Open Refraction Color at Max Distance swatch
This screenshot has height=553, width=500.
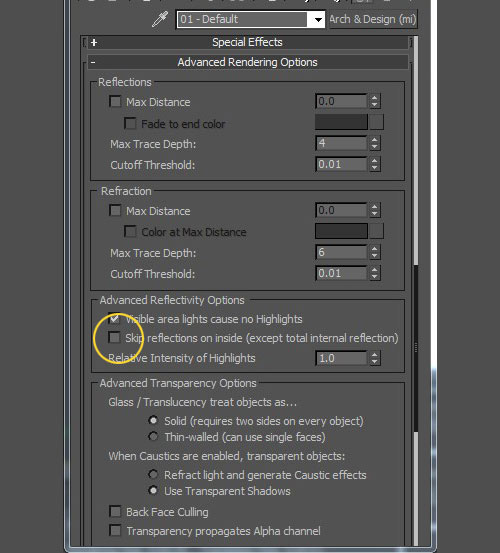[341, 231]
